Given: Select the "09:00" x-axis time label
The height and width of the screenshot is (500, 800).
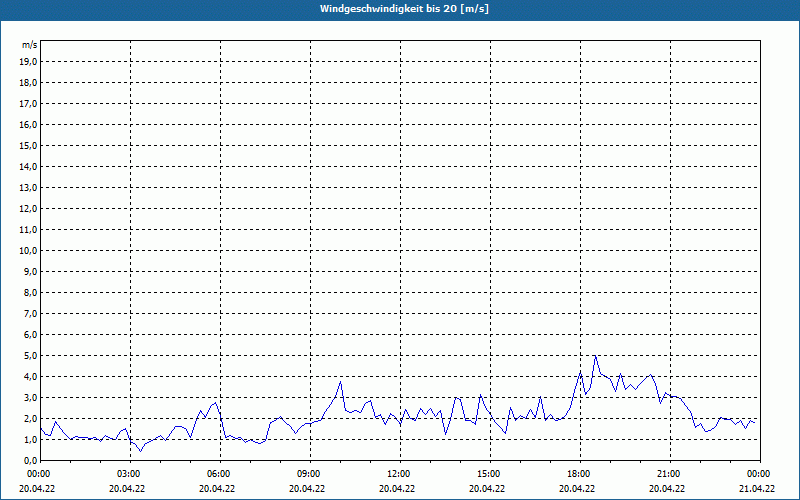Looking at the screenshot, I should tap(310, 474).
